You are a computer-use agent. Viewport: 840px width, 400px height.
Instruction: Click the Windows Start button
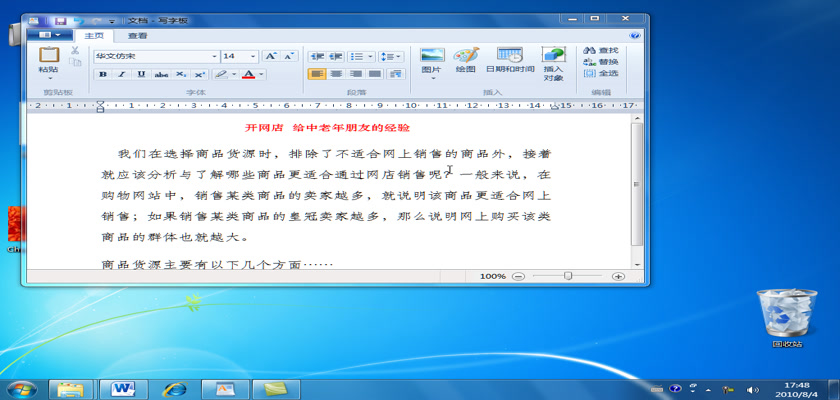click(x=22, y=389)
